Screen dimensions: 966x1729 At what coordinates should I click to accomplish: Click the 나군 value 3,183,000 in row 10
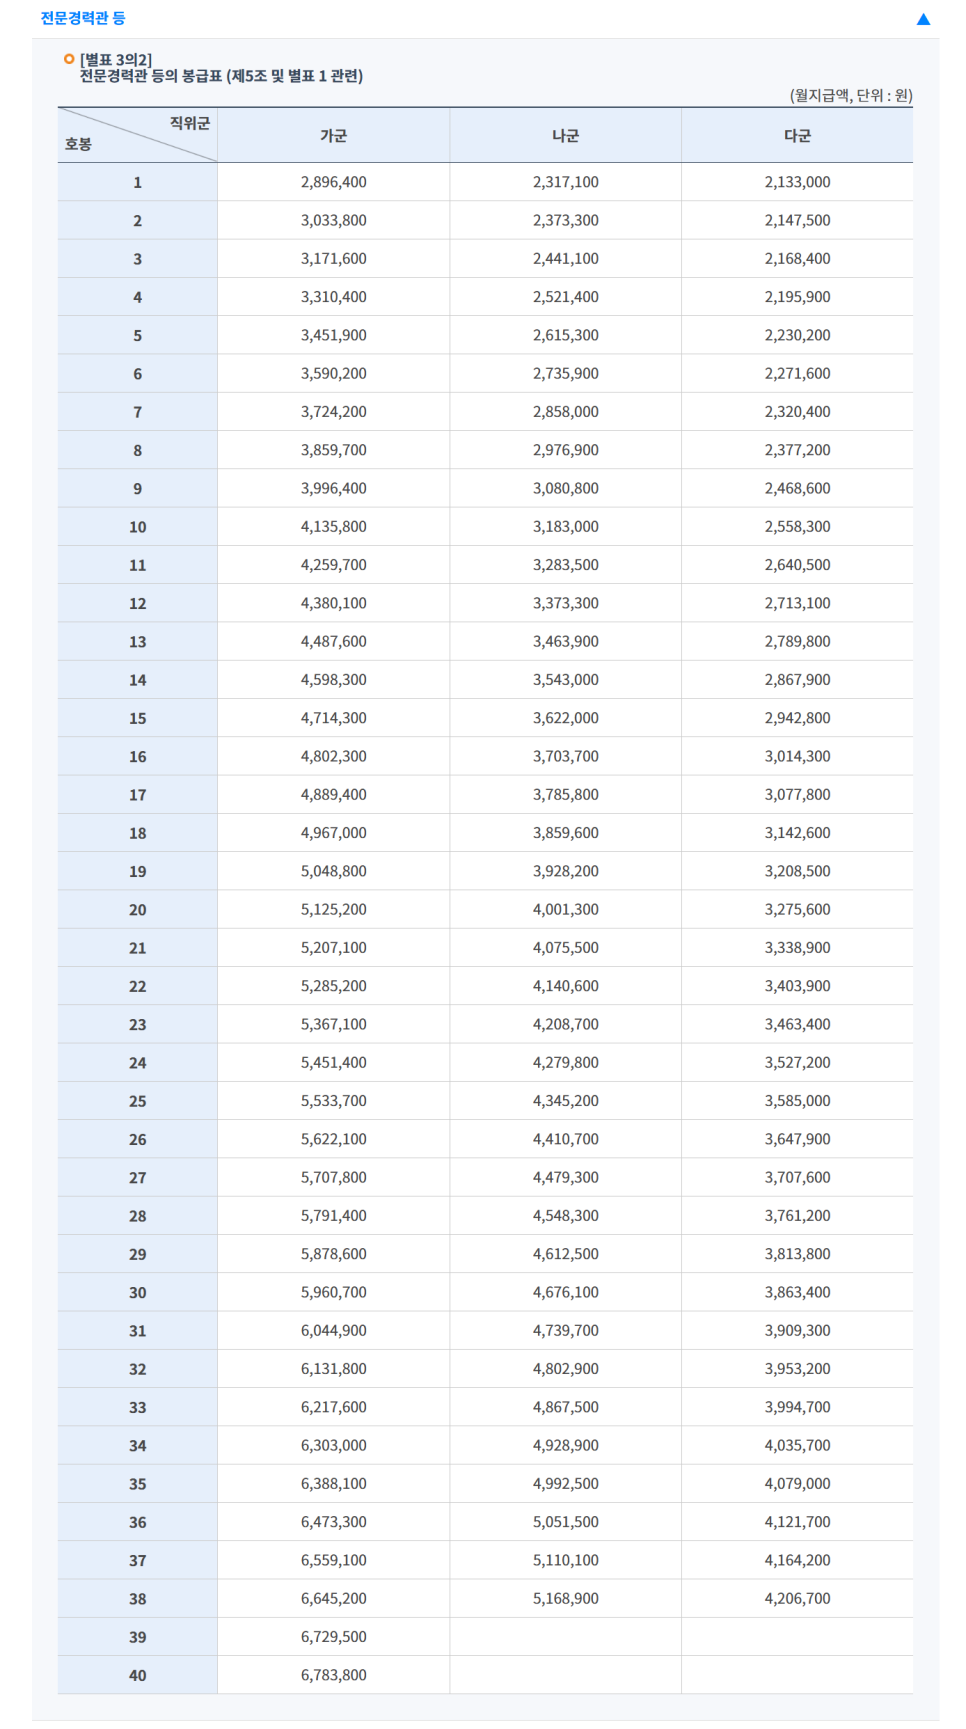566,527
